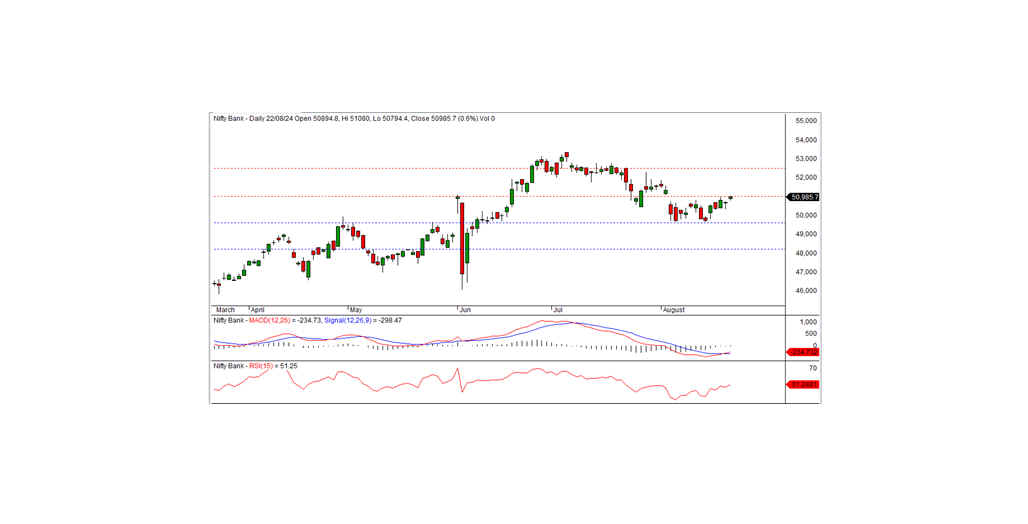This screenshot has height=524, width=1028.
Task: Select the 53,000 price axis label
Action: click(x=806, y=159)
